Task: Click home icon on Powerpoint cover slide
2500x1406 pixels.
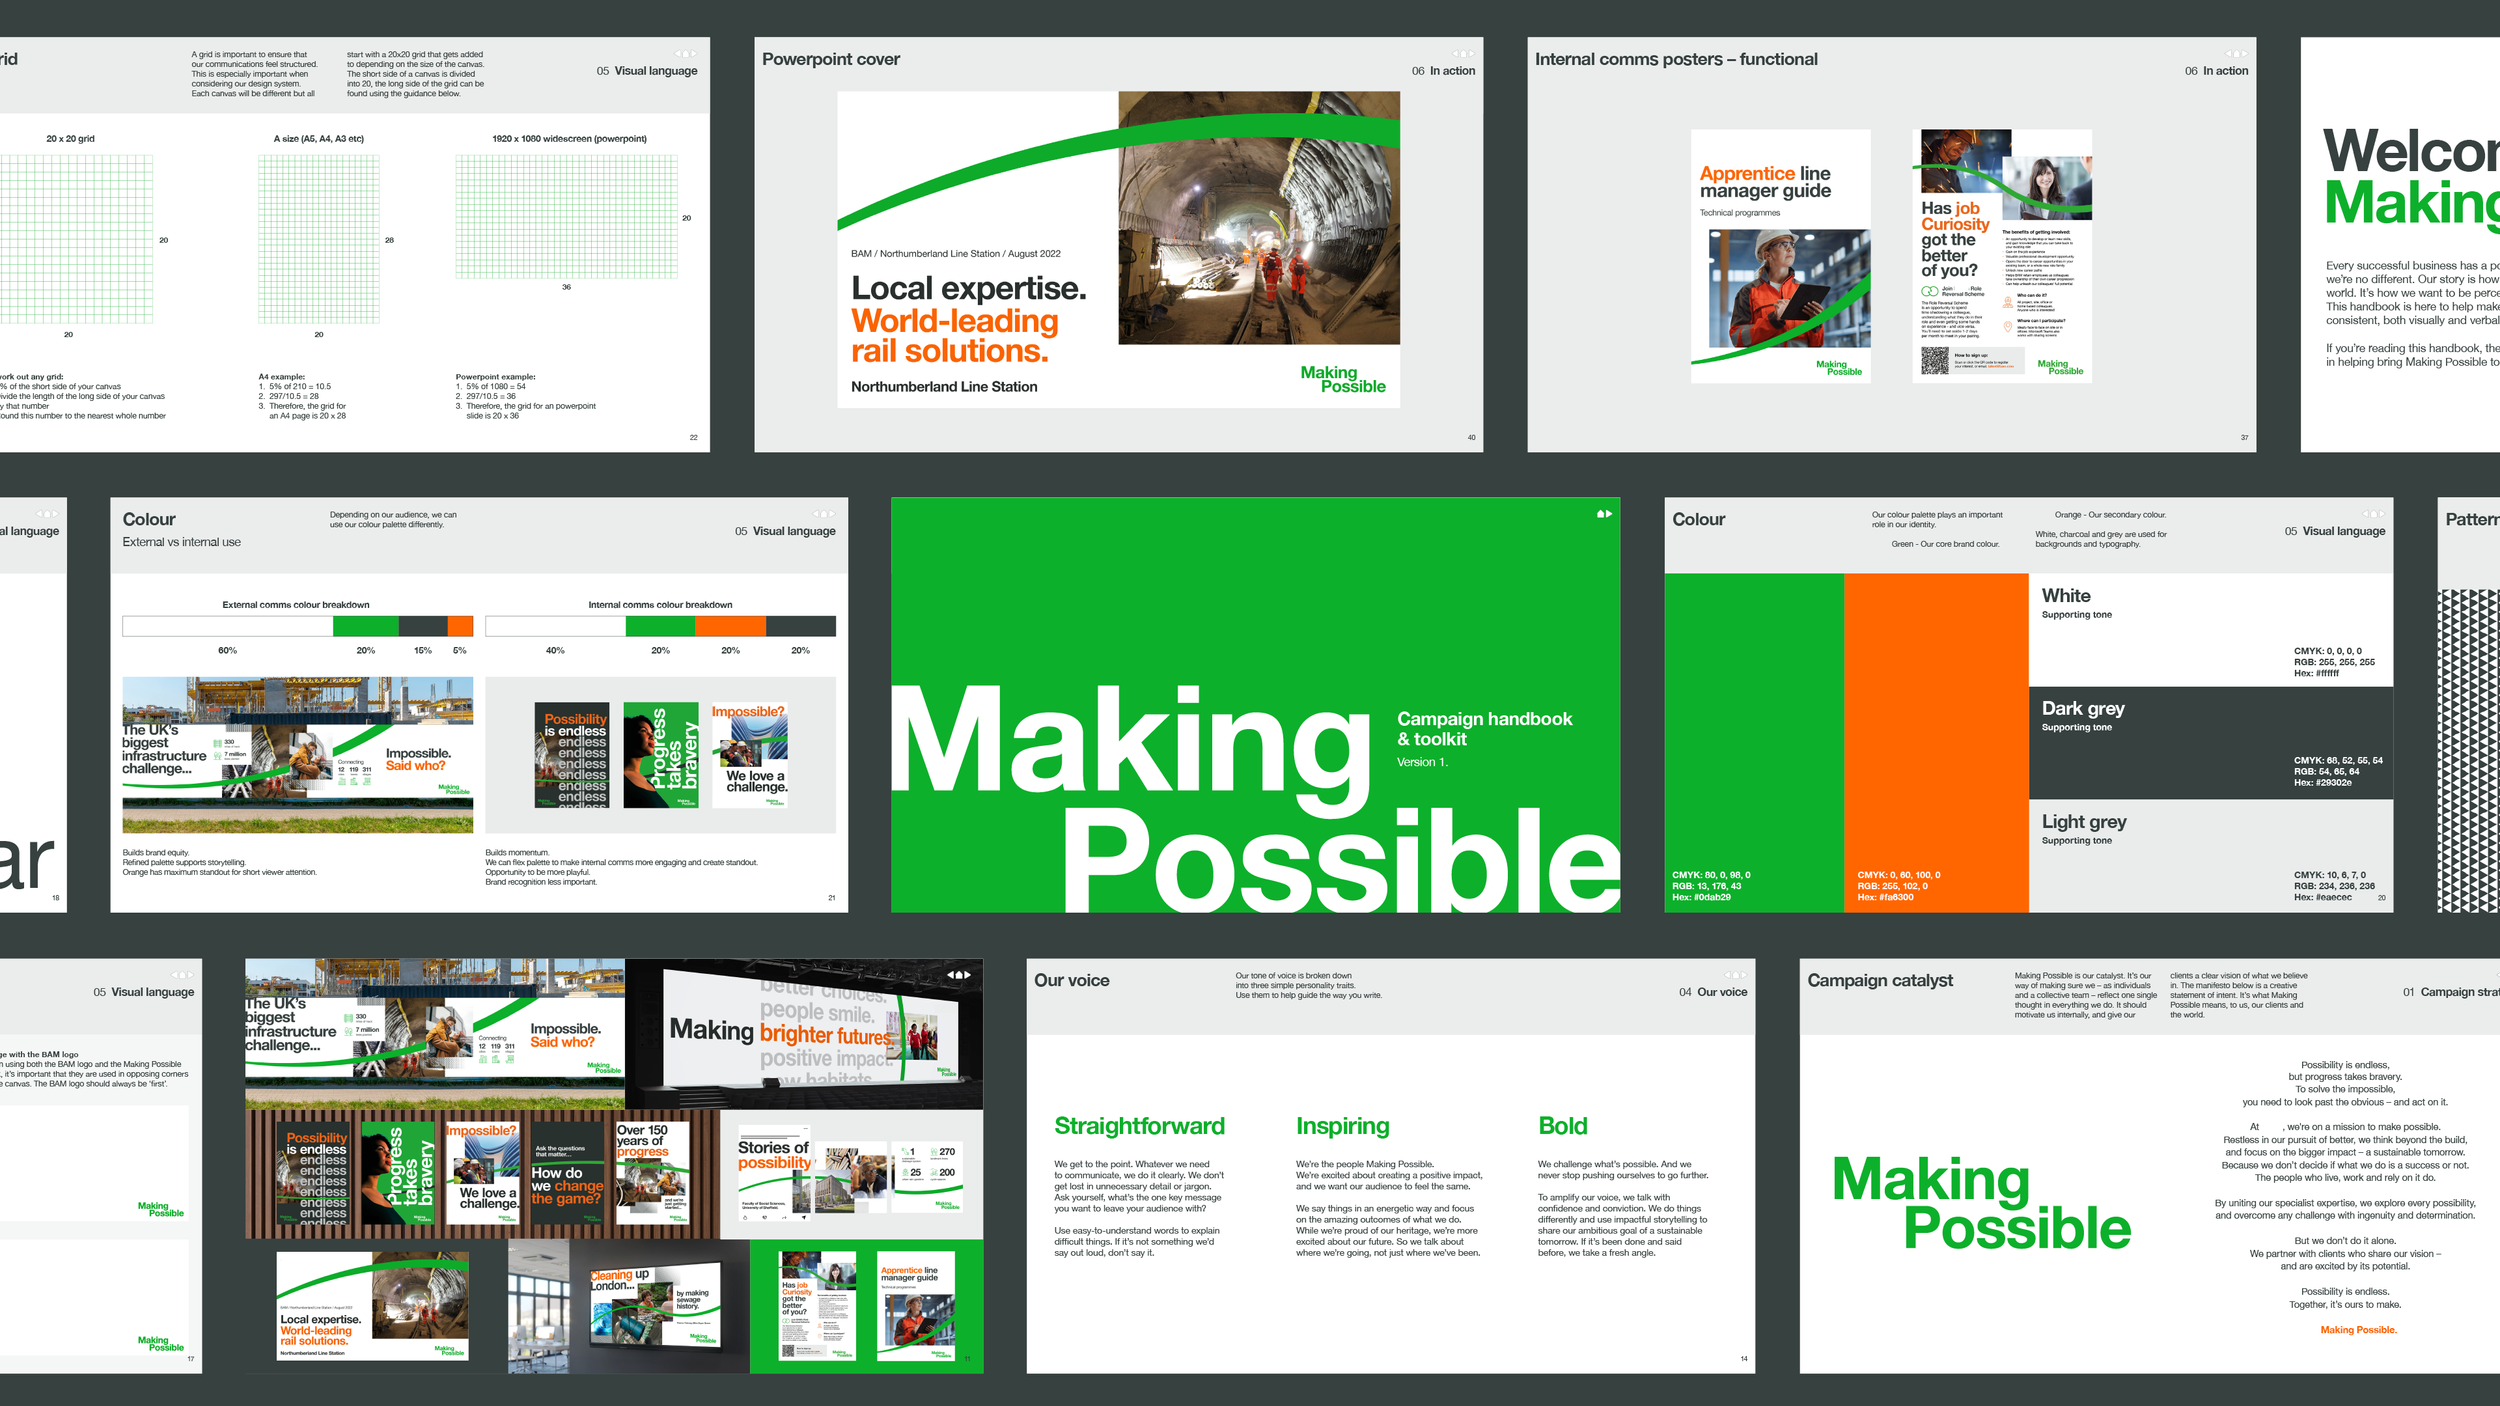Action: [x=1463, y=54]
